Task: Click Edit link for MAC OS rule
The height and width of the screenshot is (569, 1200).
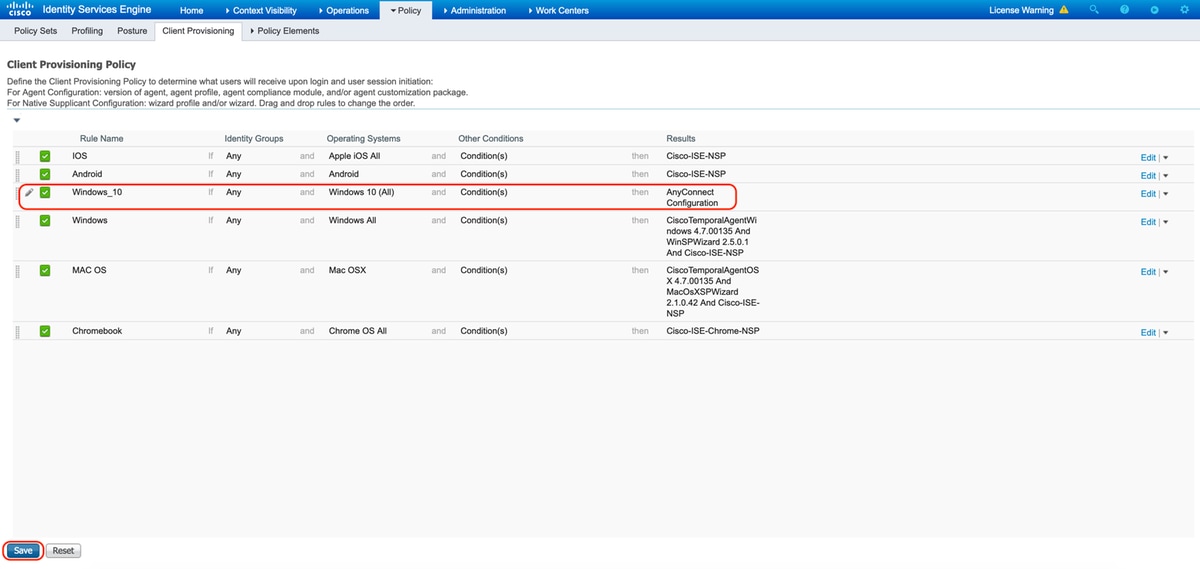Action: pyautogui.click(x=1148, y=272)
